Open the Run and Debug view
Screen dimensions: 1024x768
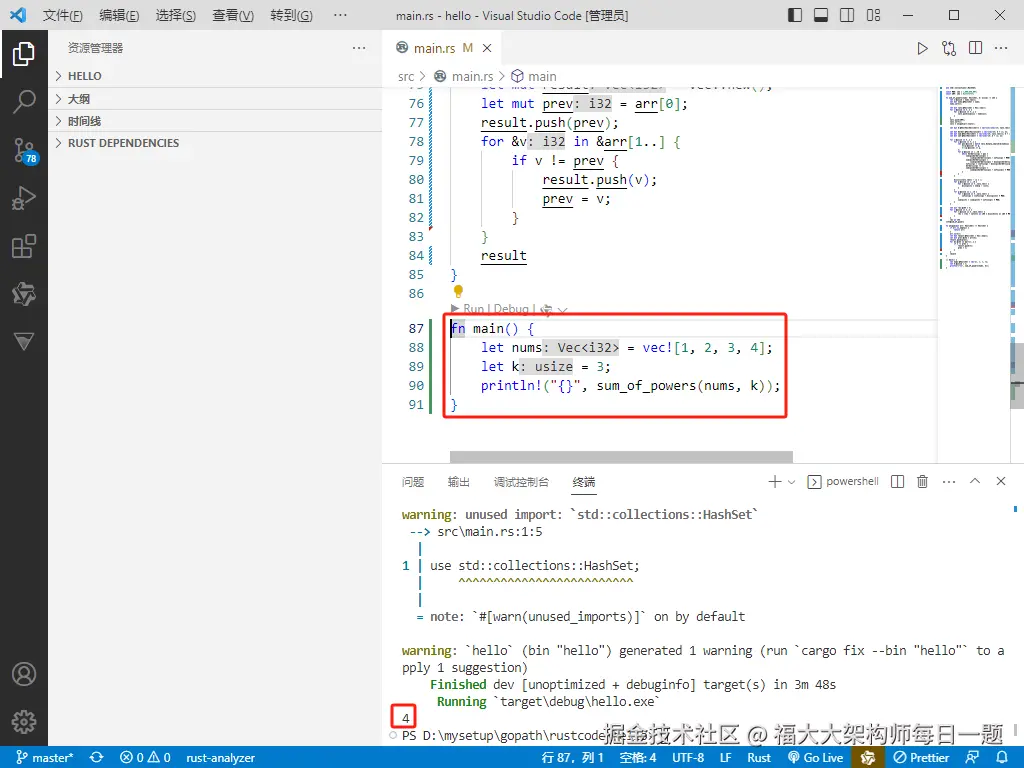coord(24,198)
